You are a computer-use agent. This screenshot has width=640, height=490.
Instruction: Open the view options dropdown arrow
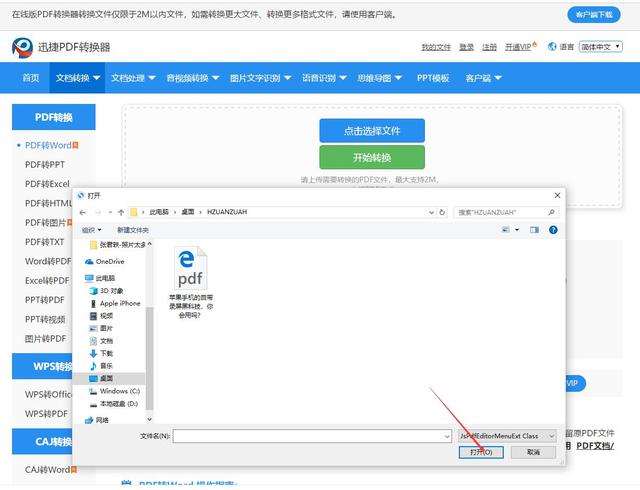point(517,230)
